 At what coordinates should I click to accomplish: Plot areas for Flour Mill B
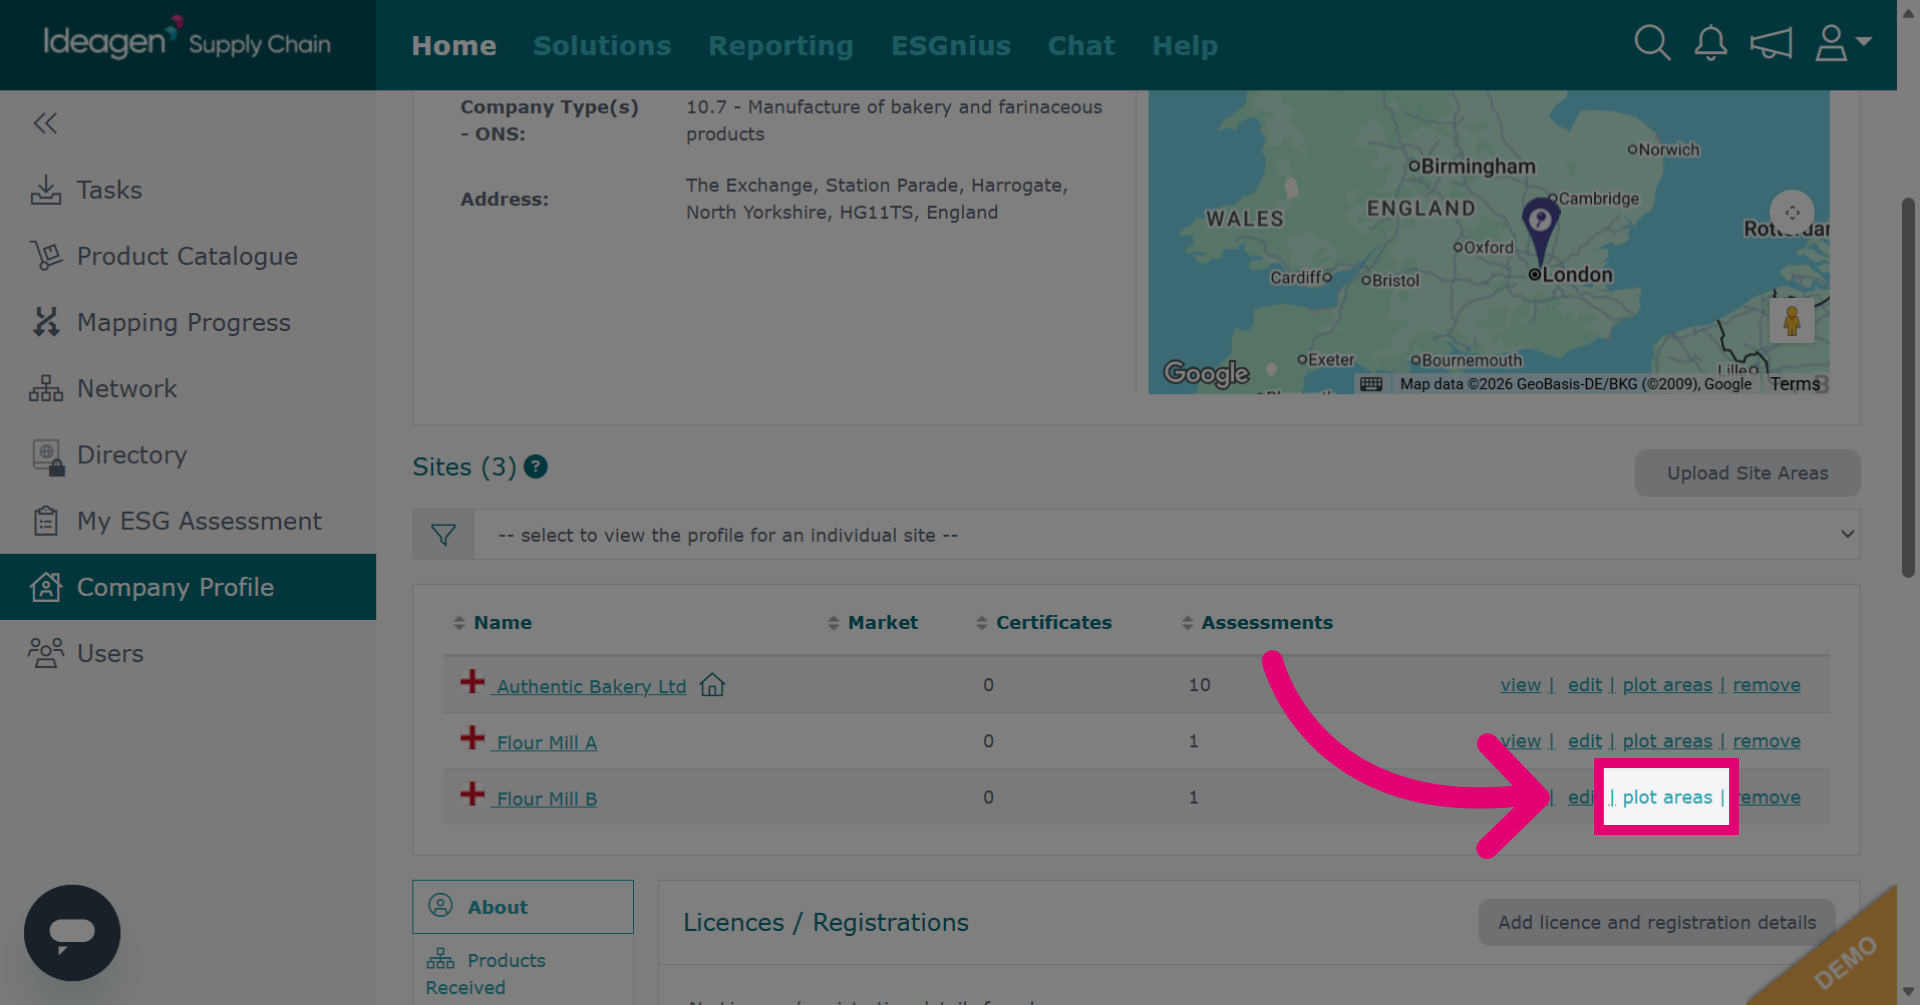(1667, 797)
